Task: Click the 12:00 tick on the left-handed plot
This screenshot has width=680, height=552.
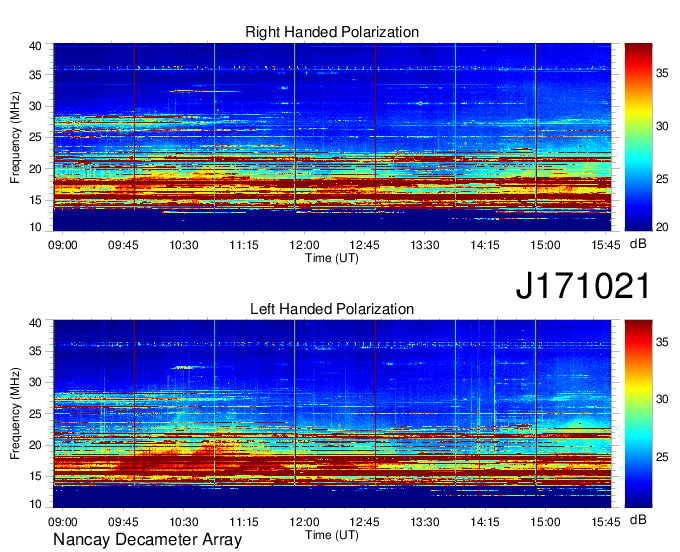Action: click(x=304, y=522)
